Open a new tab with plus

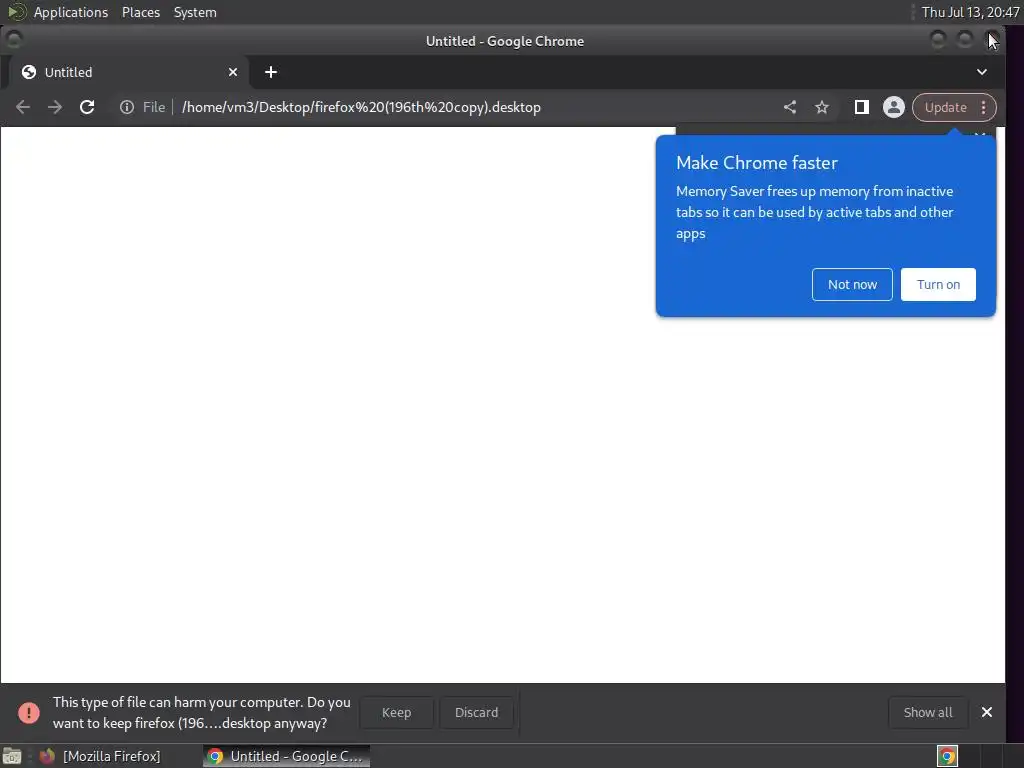pos(271,72)
